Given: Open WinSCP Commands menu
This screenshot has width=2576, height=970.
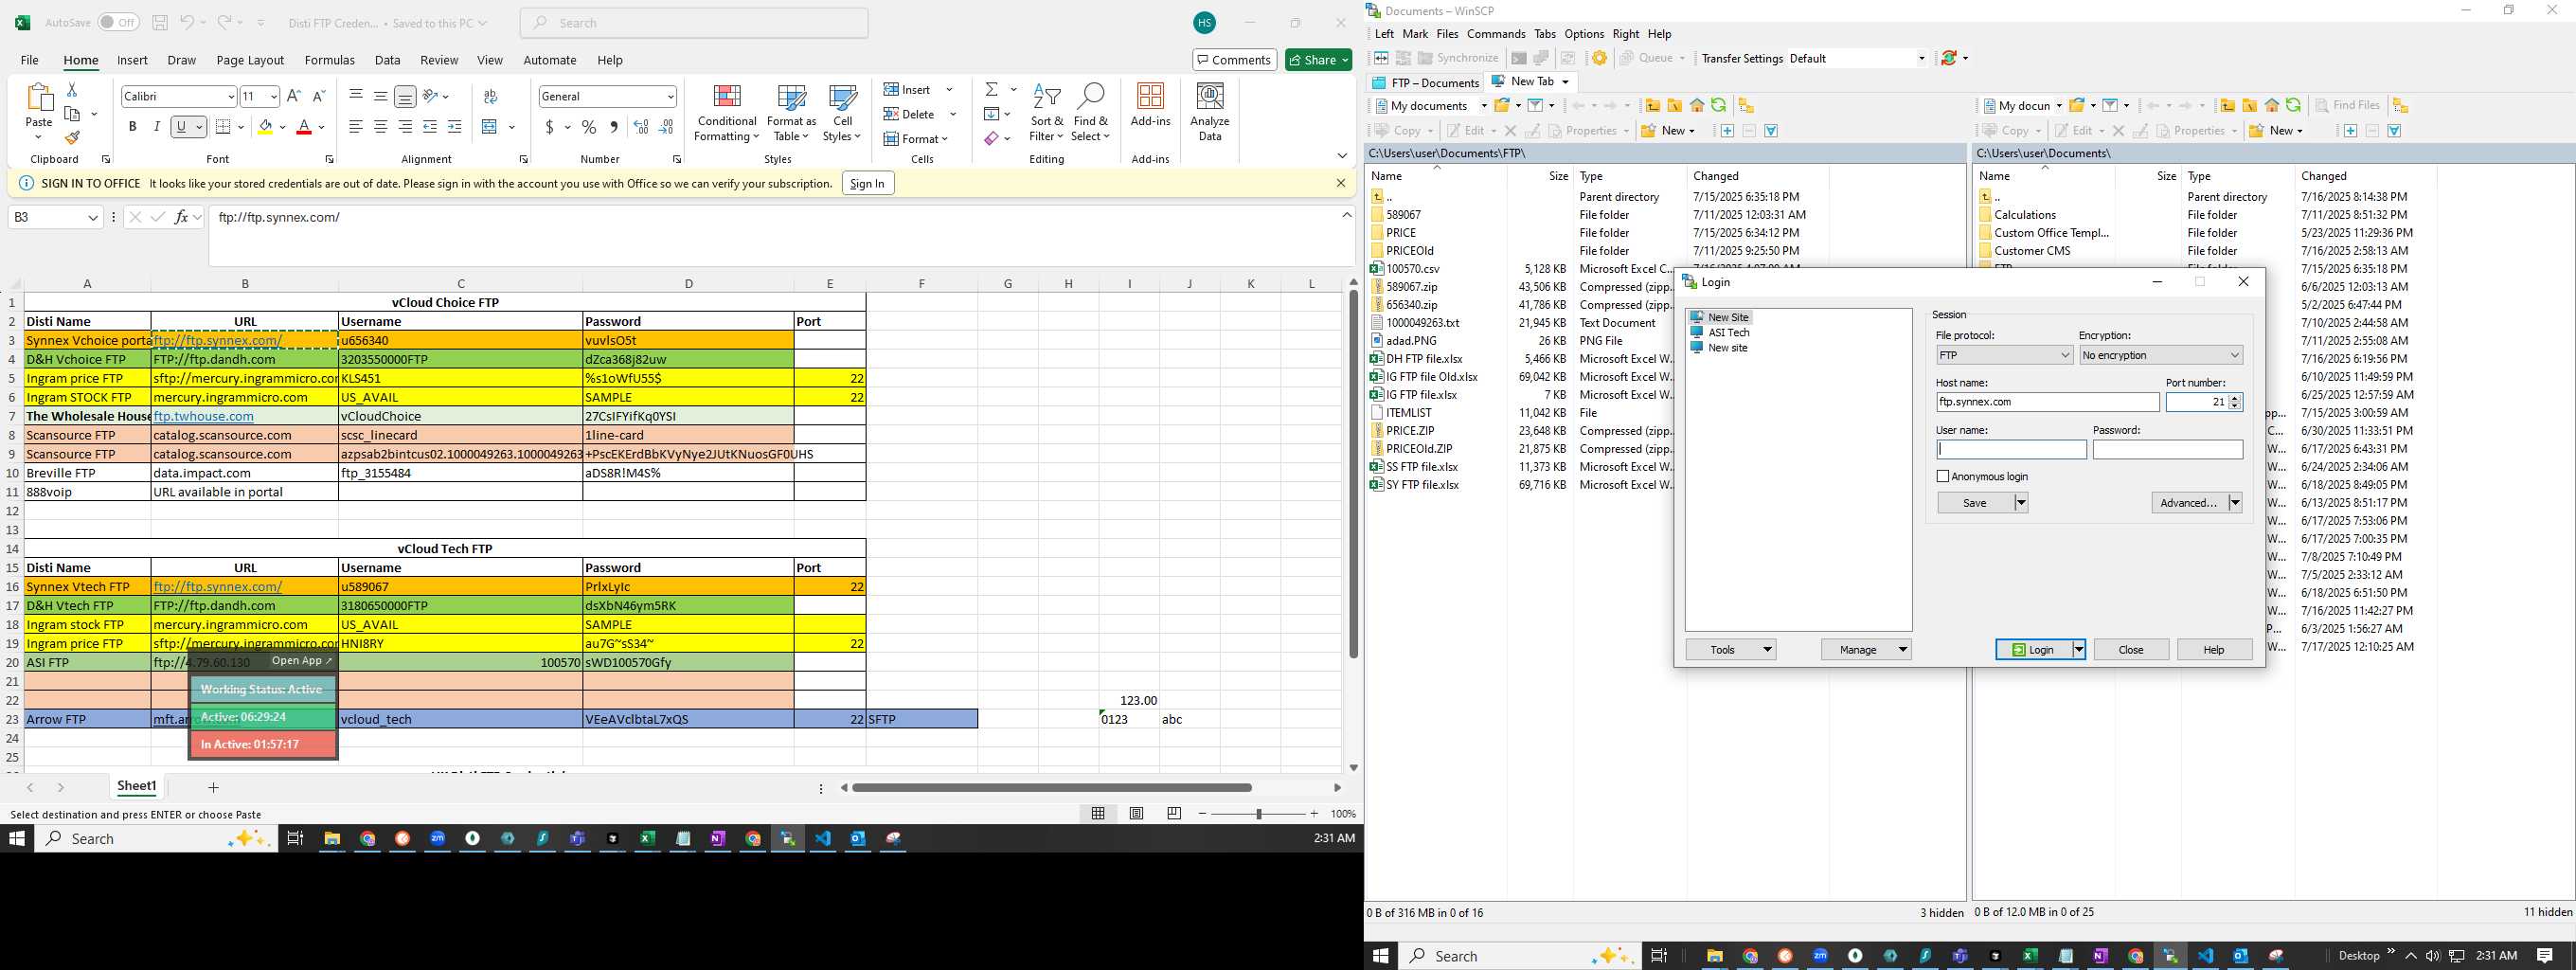Looking at the screenshot, I should [1496, 34].
